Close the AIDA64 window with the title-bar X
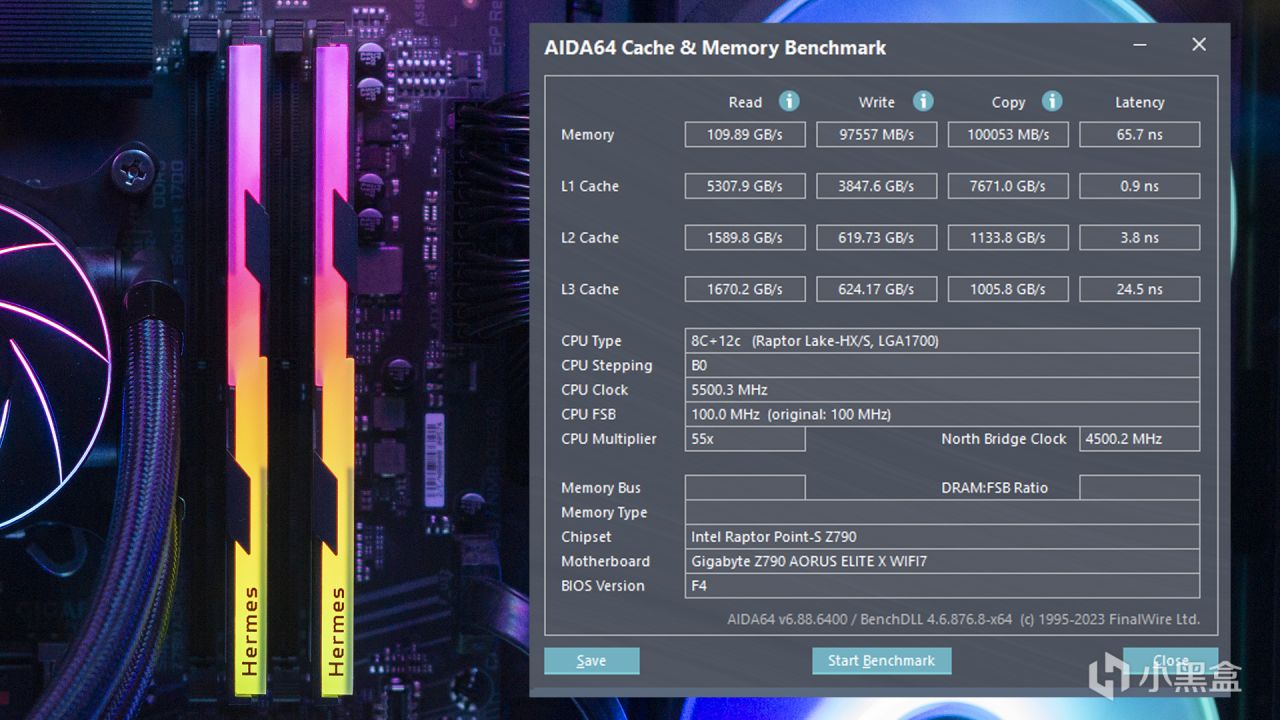This screenshot has height=720, width=1280. [1199, 45]
